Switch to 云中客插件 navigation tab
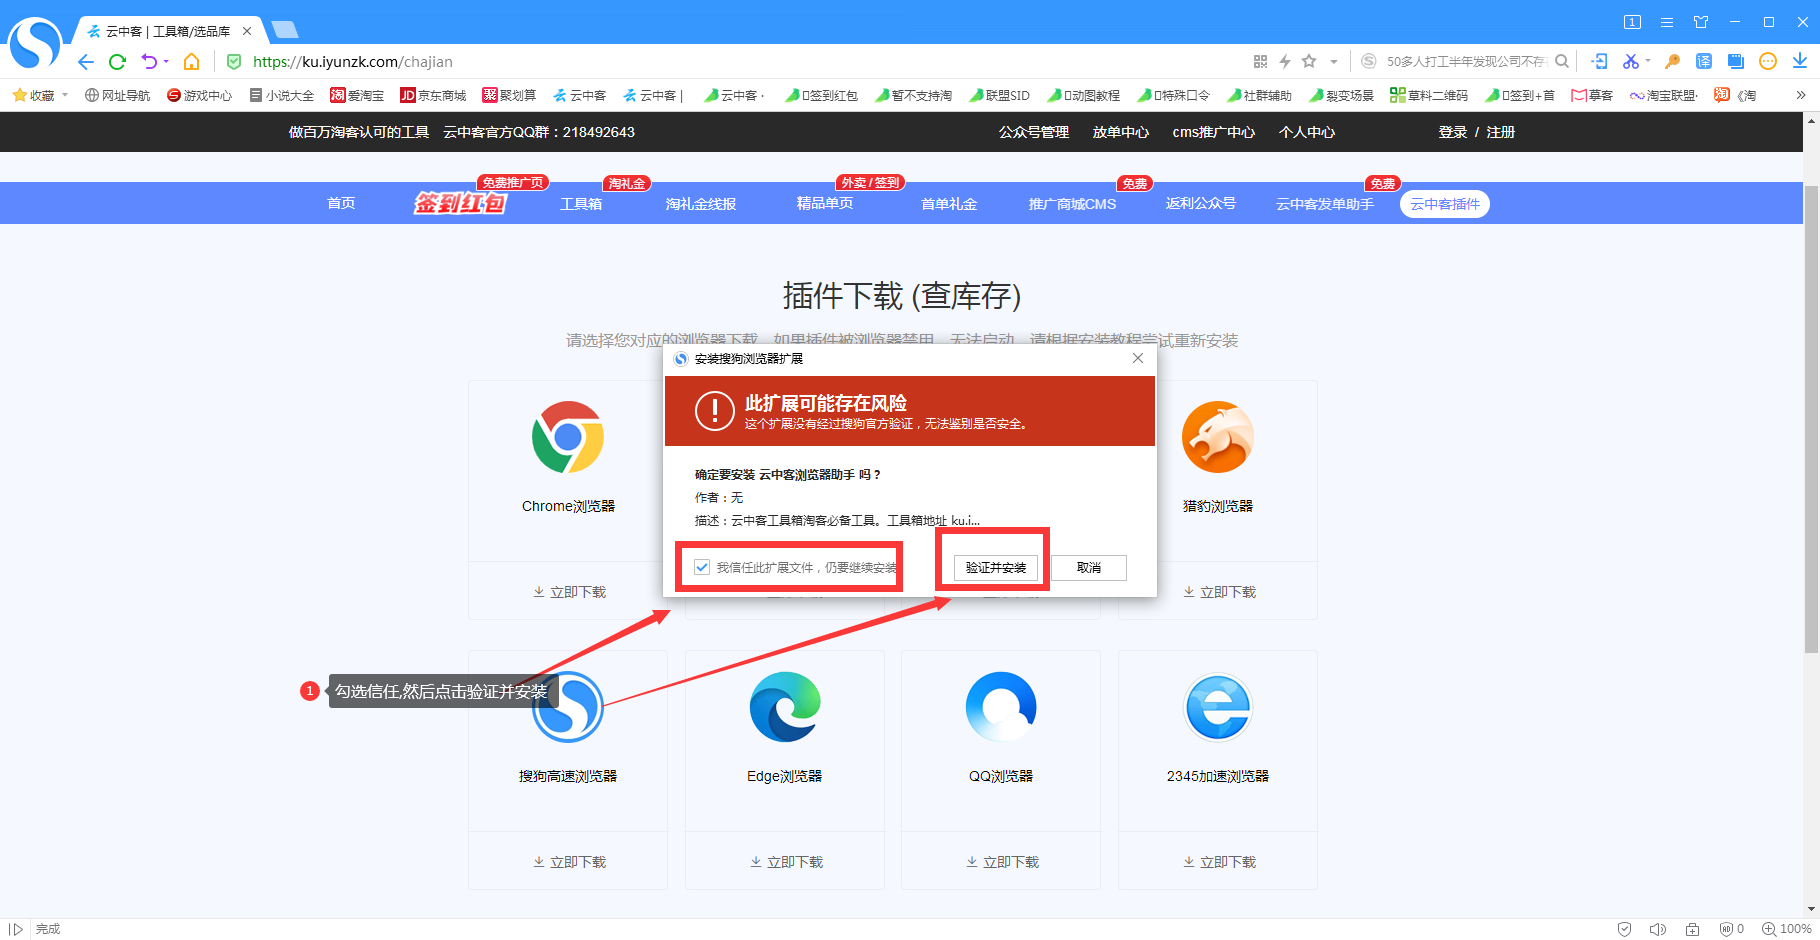Viewport: 1820px width, 940px height. [x=1444, y=203]
